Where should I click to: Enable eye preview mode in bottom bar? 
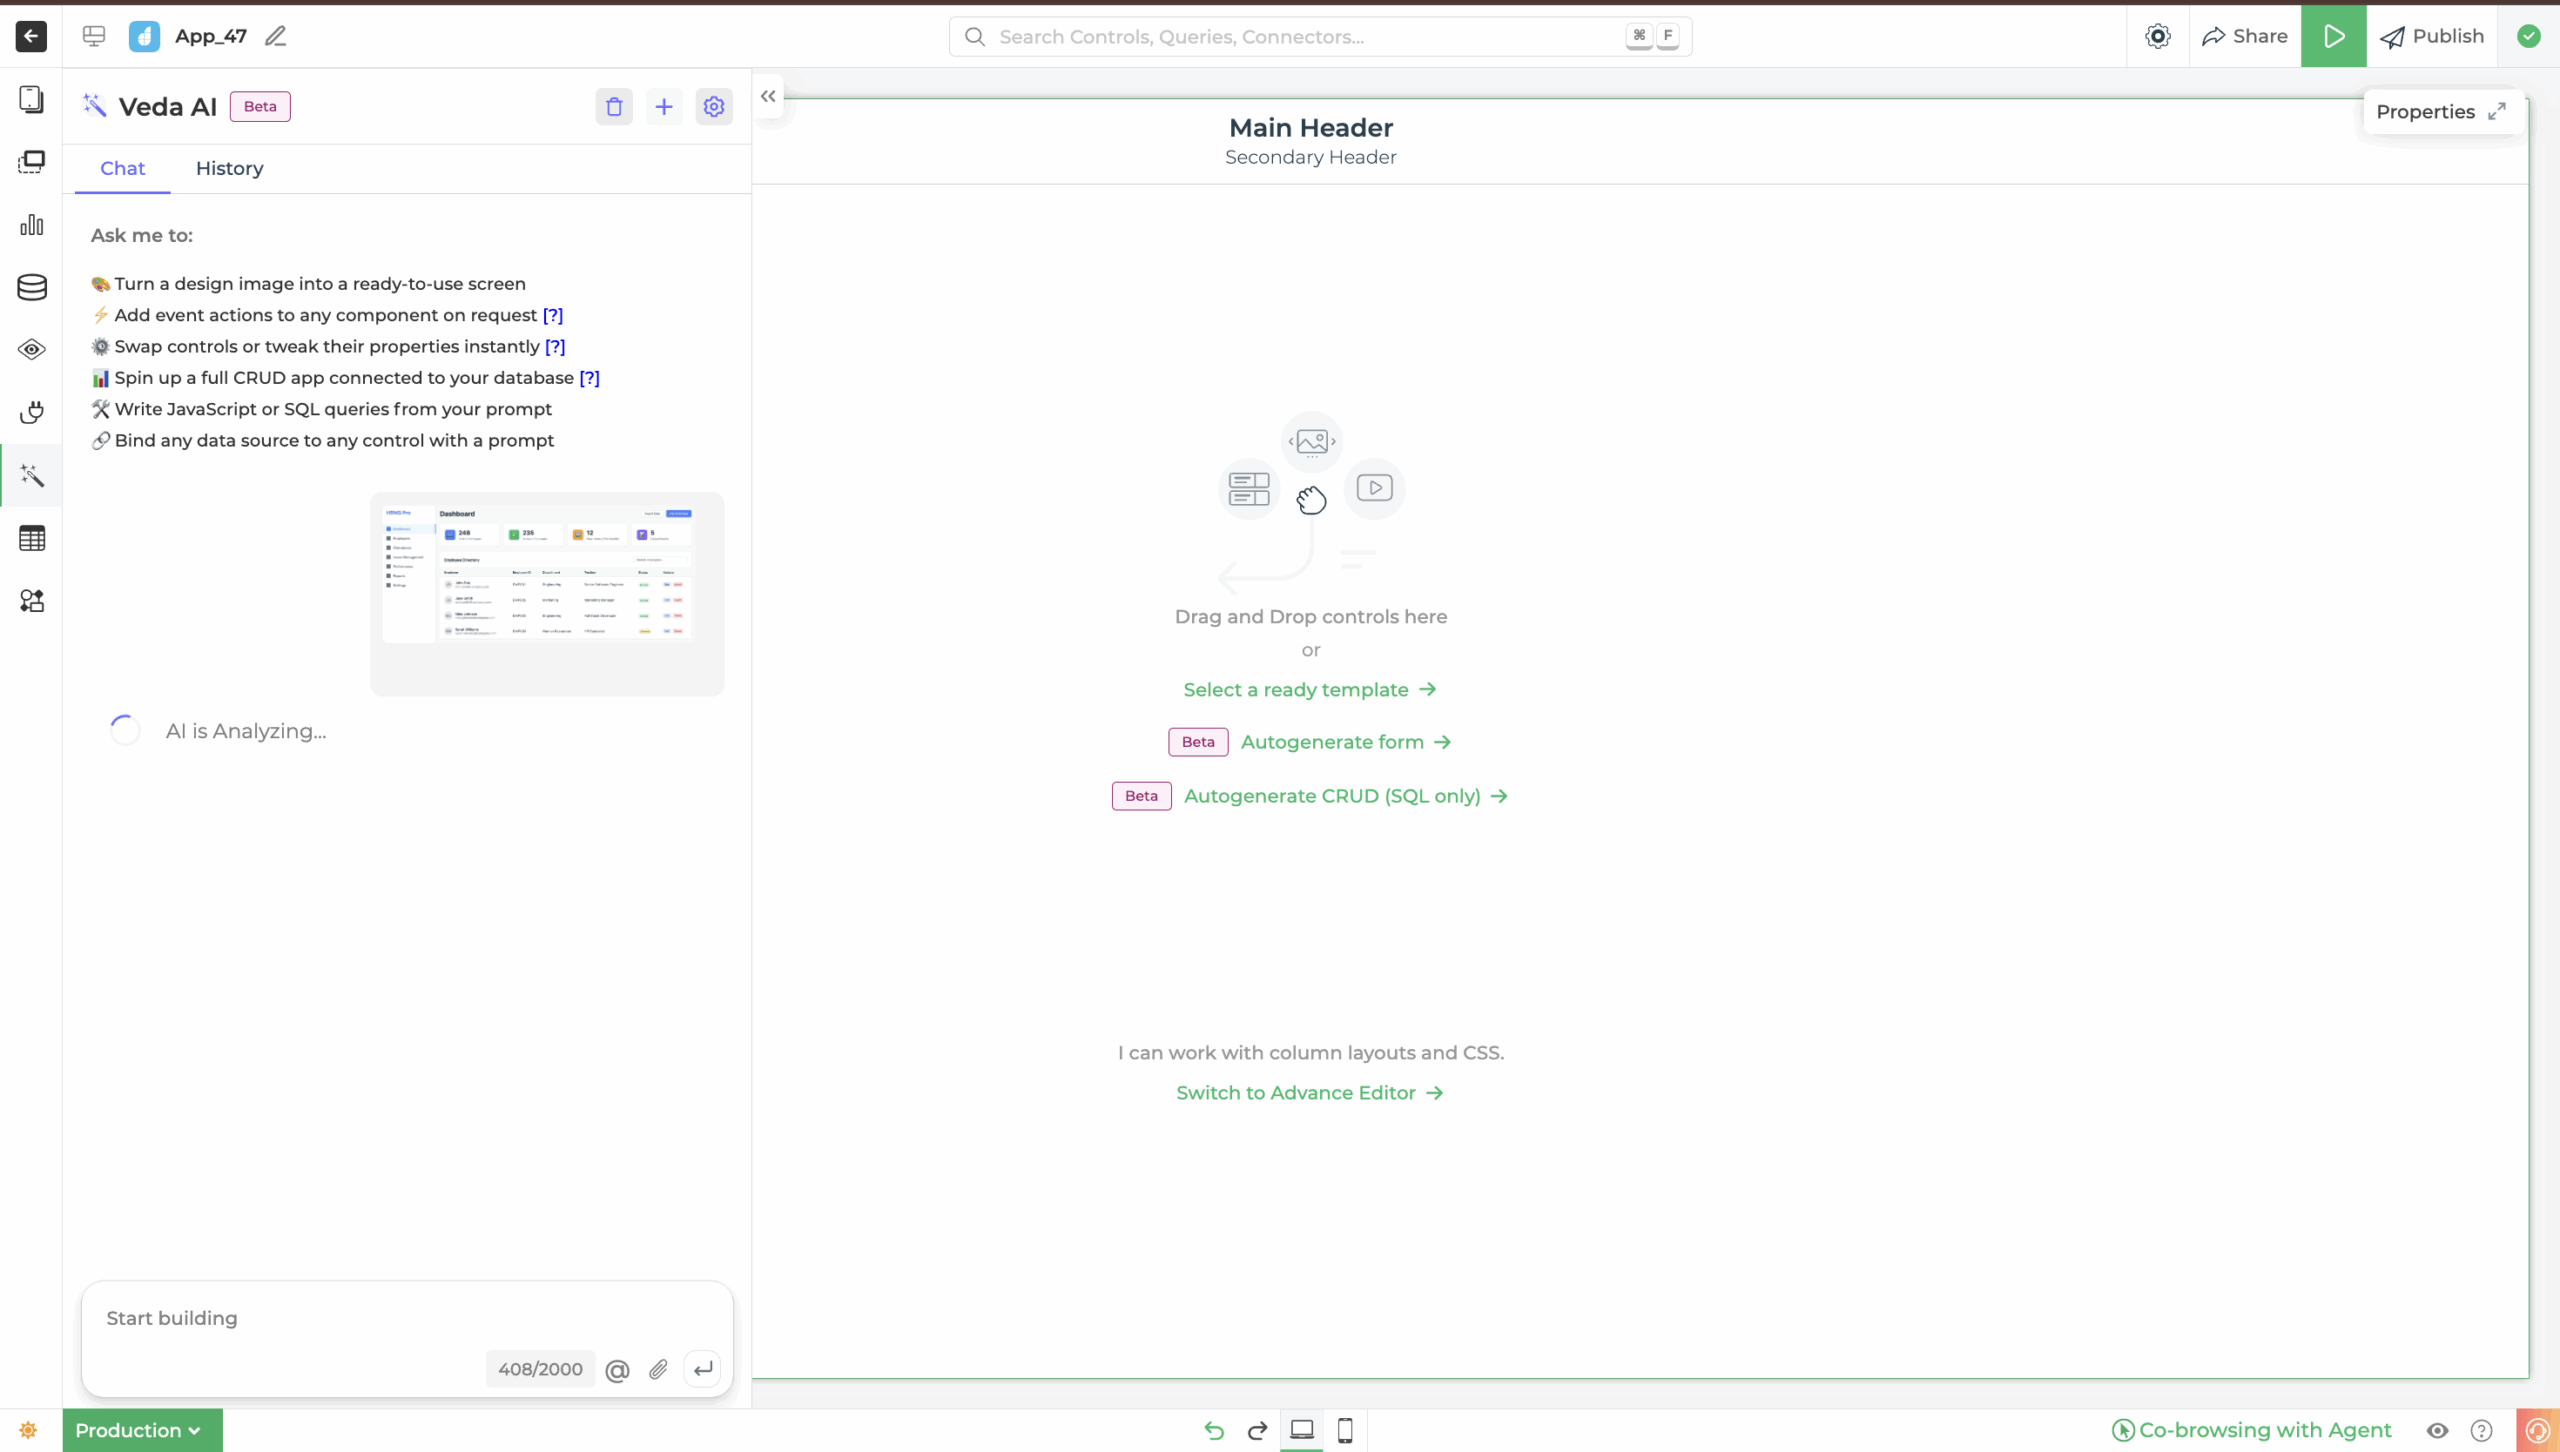[2437, 1430]
